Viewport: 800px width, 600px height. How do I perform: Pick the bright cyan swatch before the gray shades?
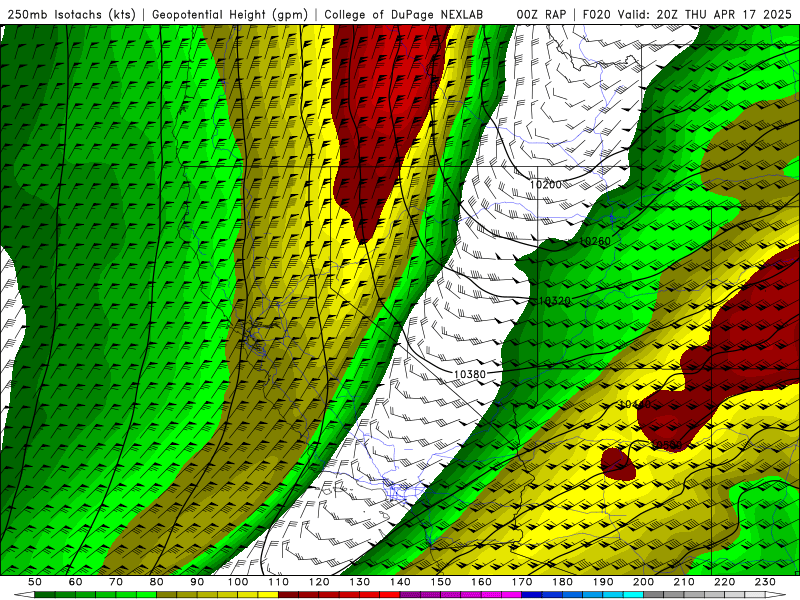pyautogui.click(x=633, y=594)
